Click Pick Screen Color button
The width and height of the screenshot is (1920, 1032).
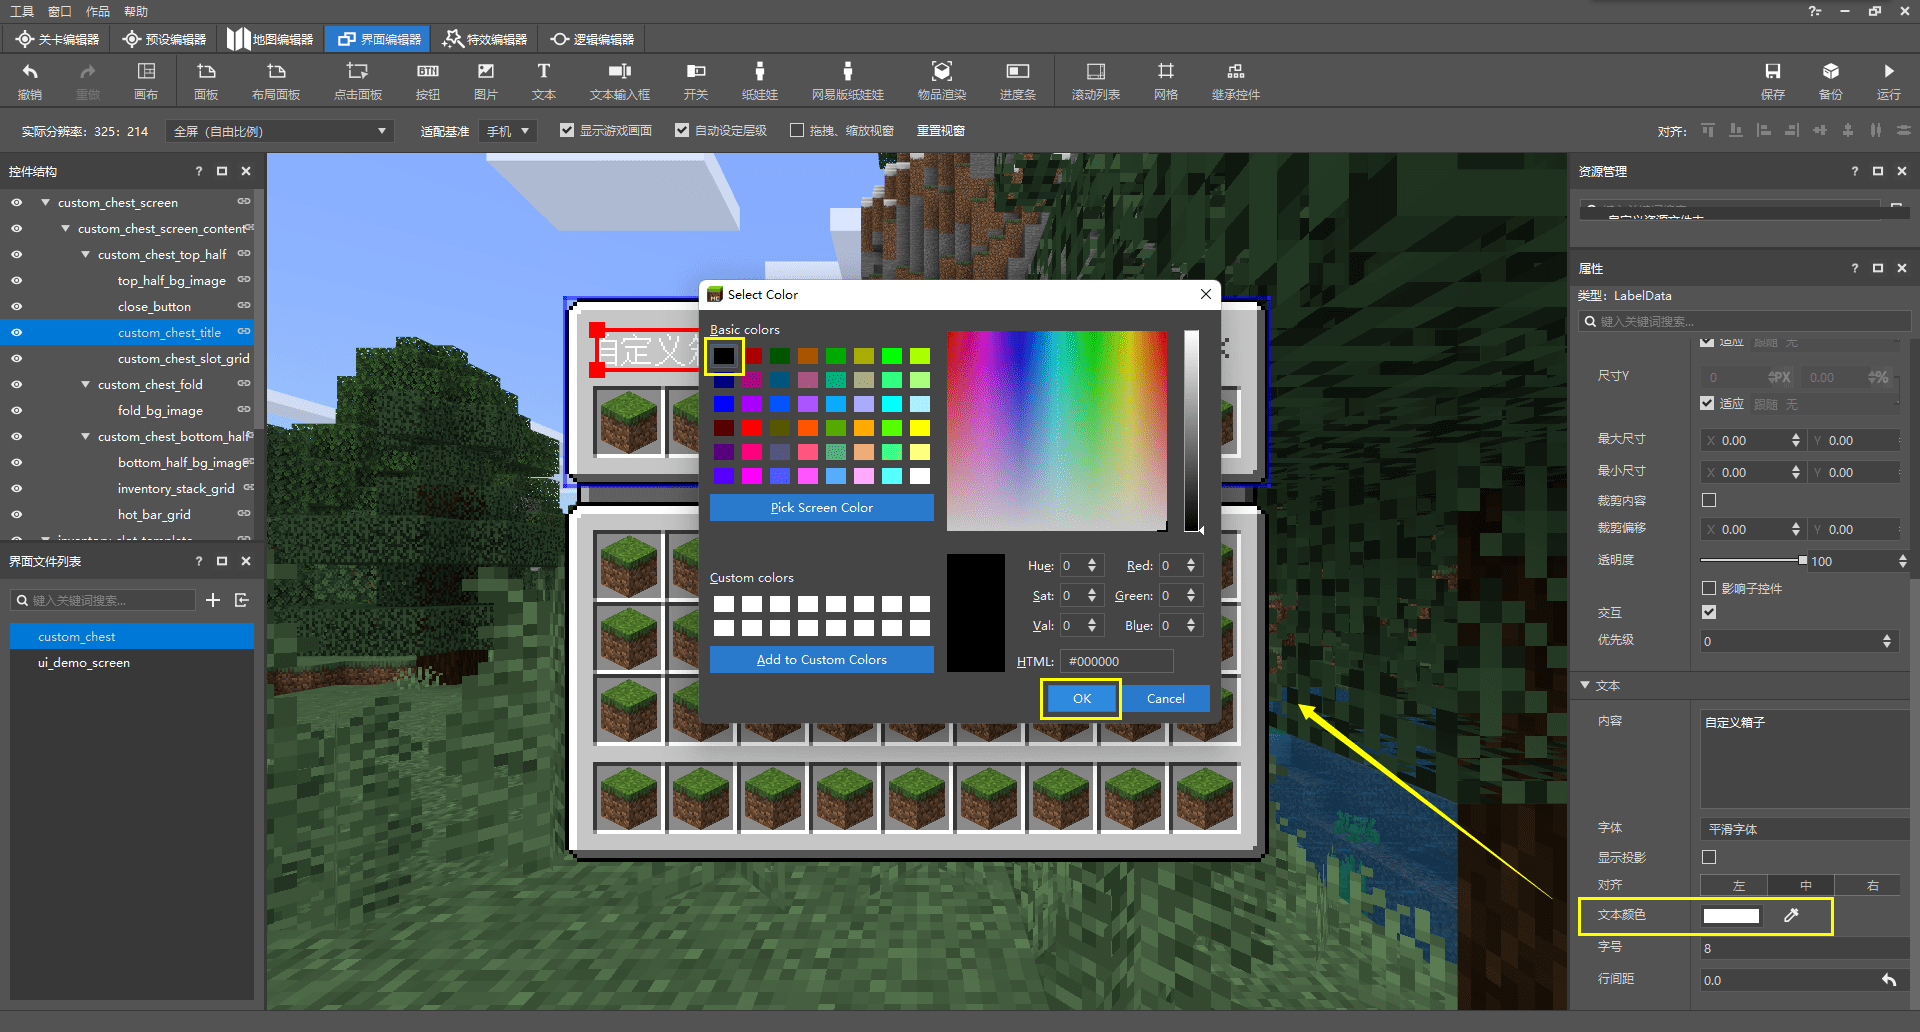tap(822, 508)
